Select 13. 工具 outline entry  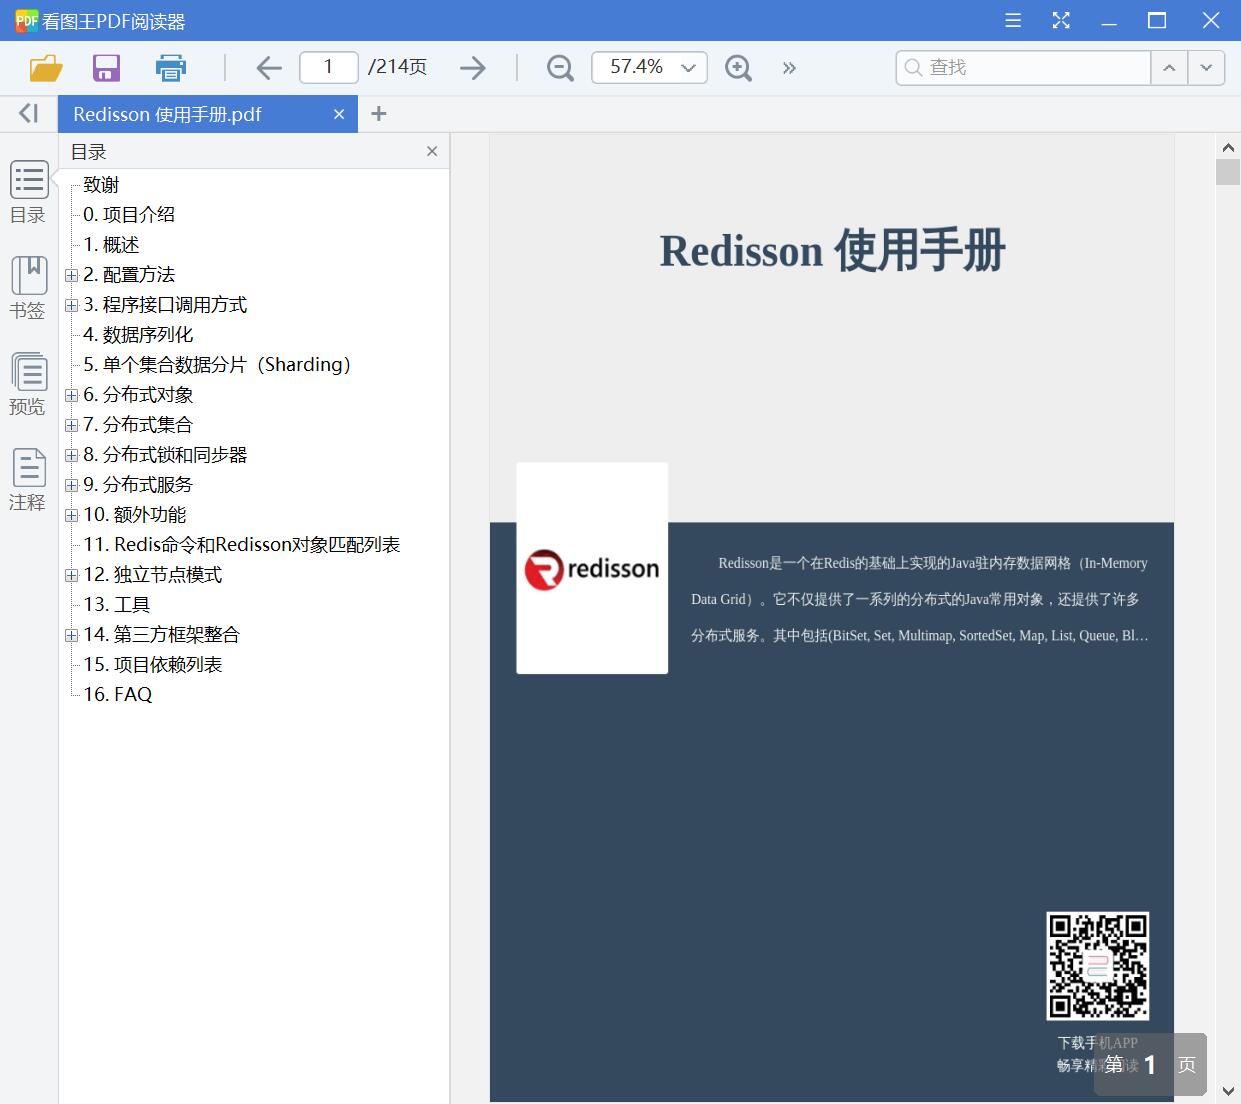click(x=117, y=605)
